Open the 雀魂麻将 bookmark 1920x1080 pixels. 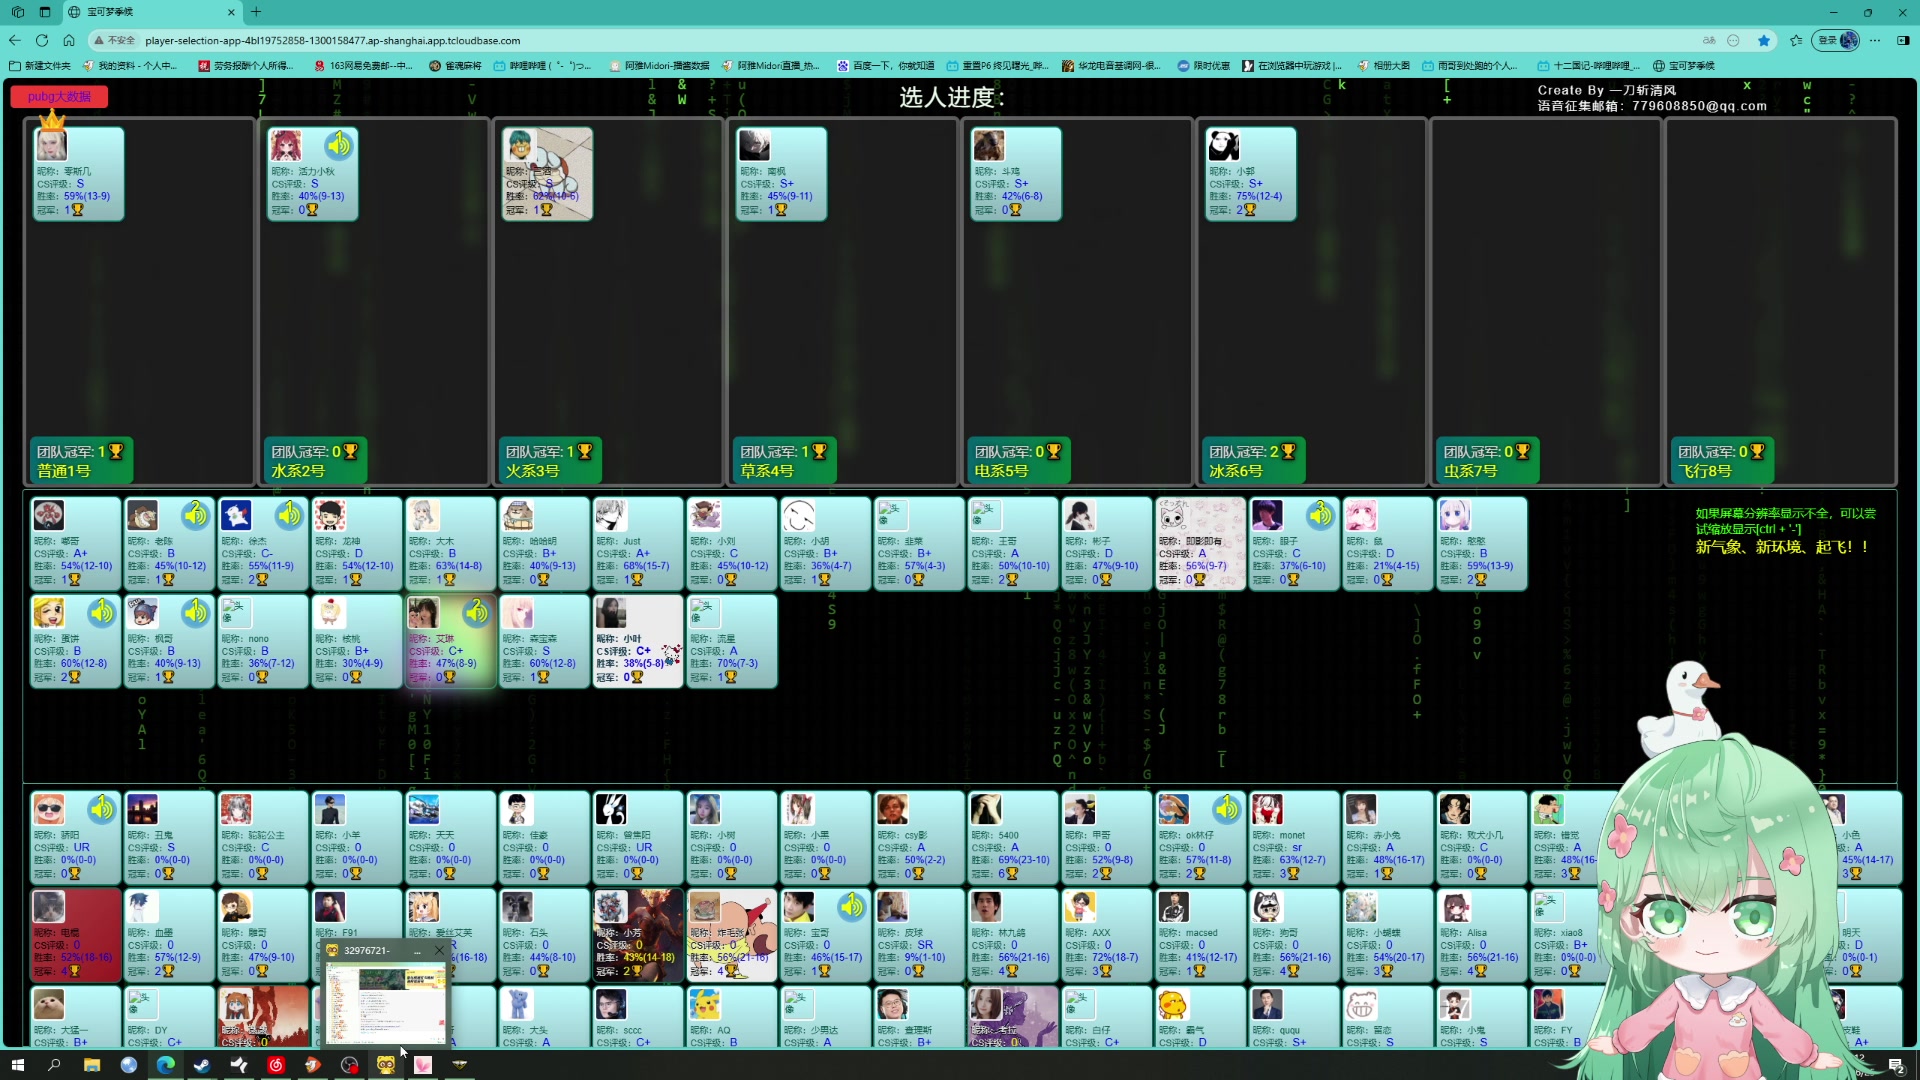tap(455, 66)
